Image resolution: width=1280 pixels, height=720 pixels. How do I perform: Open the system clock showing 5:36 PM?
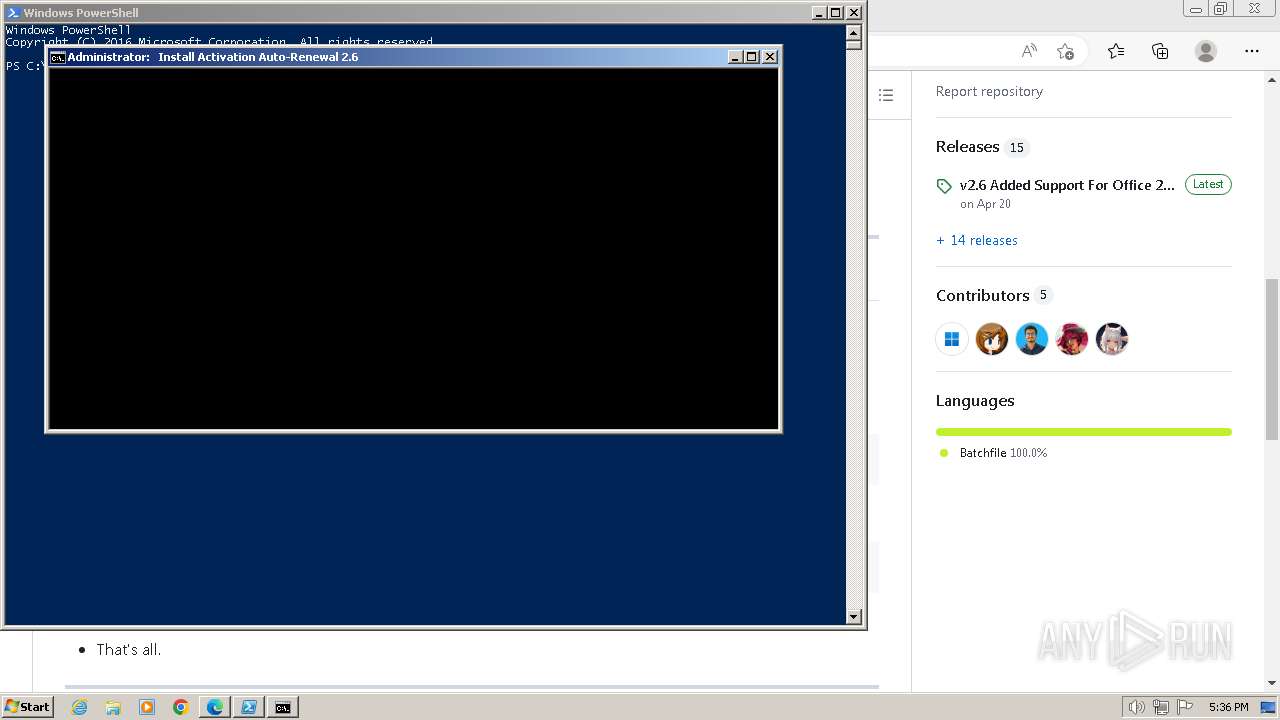click(1228, 707)
